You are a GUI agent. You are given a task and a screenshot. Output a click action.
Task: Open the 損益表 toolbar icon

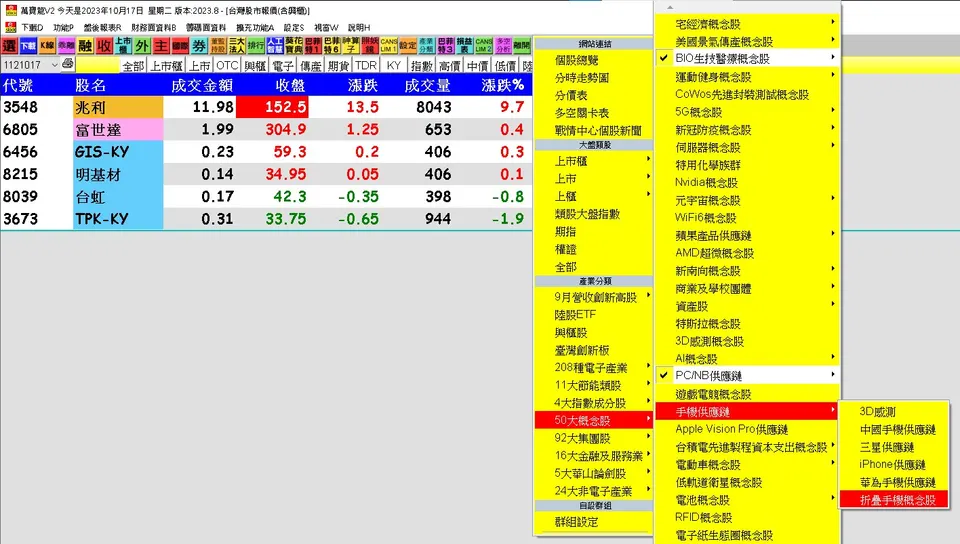(x=465, y=46)
